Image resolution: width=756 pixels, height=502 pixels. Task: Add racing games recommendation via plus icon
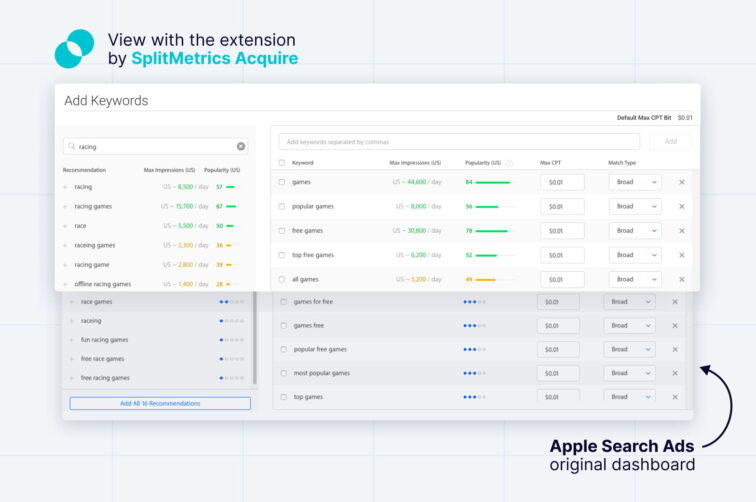(65, 206)
